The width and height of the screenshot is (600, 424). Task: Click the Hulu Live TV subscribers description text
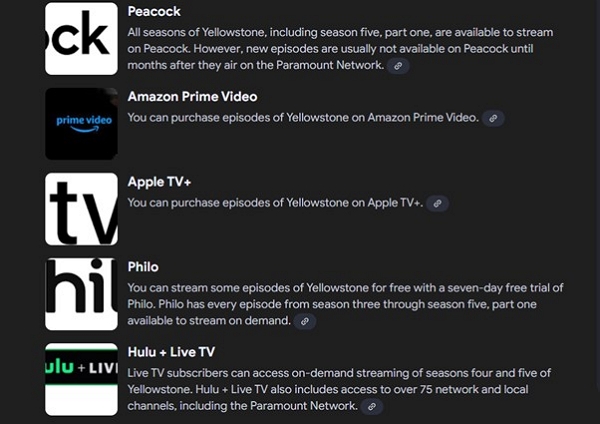tap(339, 389)
